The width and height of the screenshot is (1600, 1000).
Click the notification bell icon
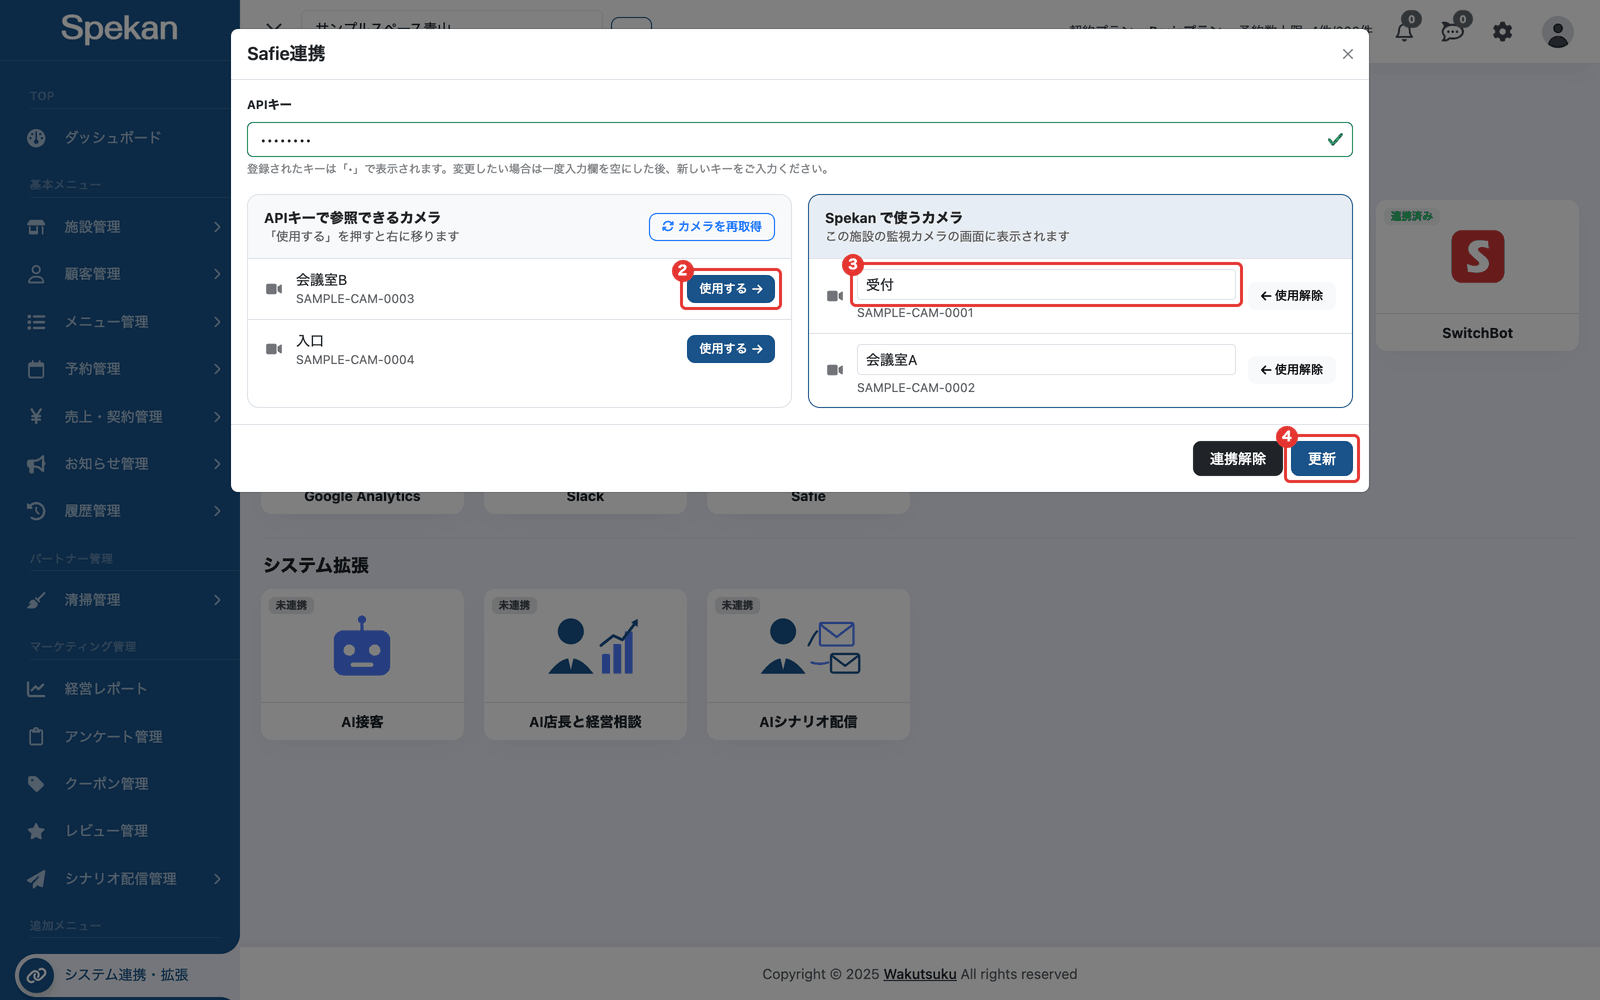pos(1404,32)
